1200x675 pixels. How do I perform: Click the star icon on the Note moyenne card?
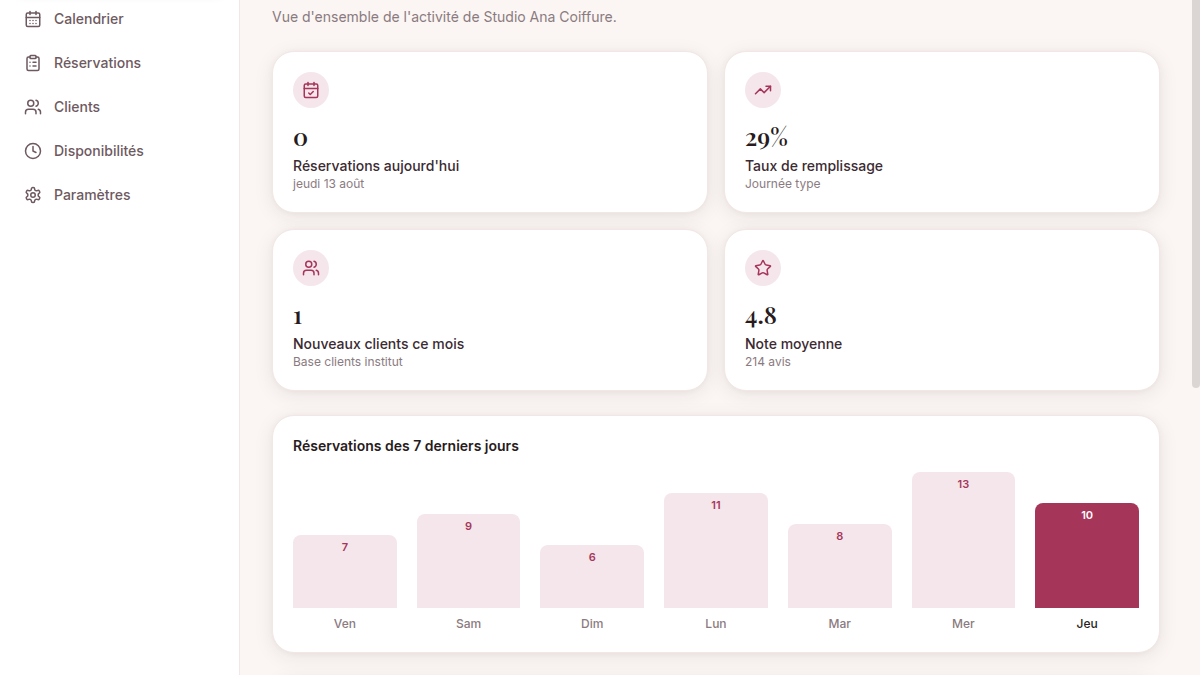(763, 268)
